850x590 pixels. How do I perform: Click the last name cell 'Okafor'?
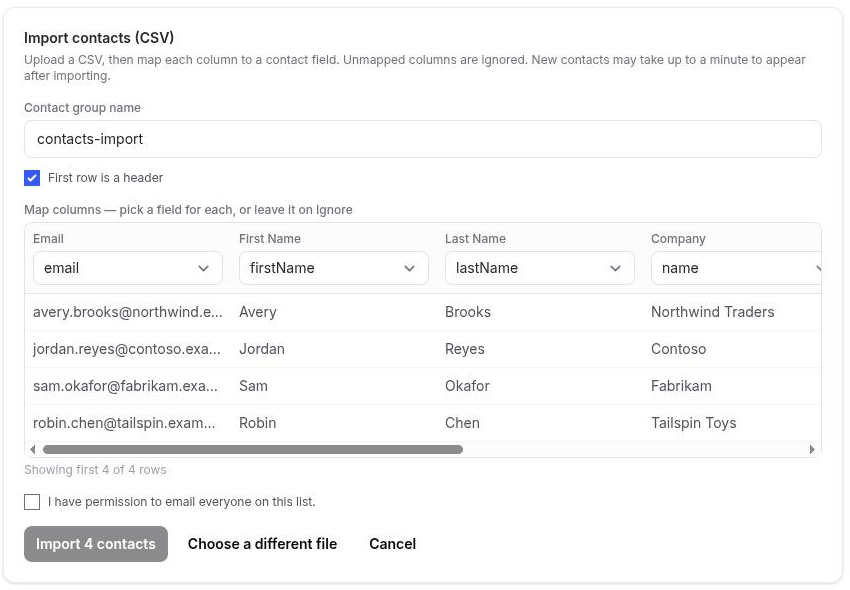click(467, 386)
